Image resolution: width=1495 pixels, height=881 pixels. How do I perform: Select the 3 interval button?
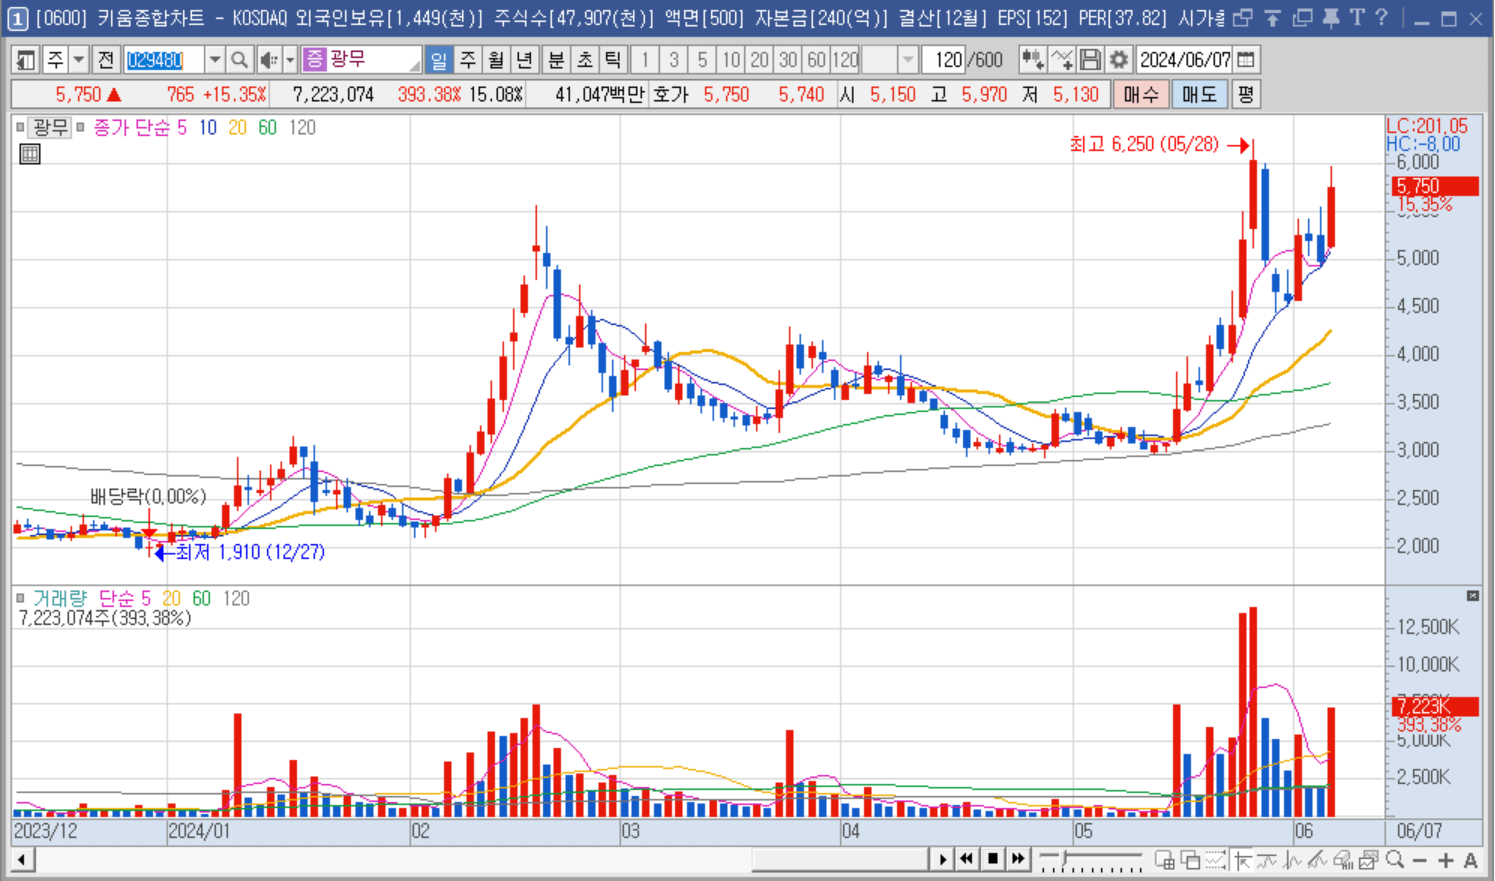(673, 60)
